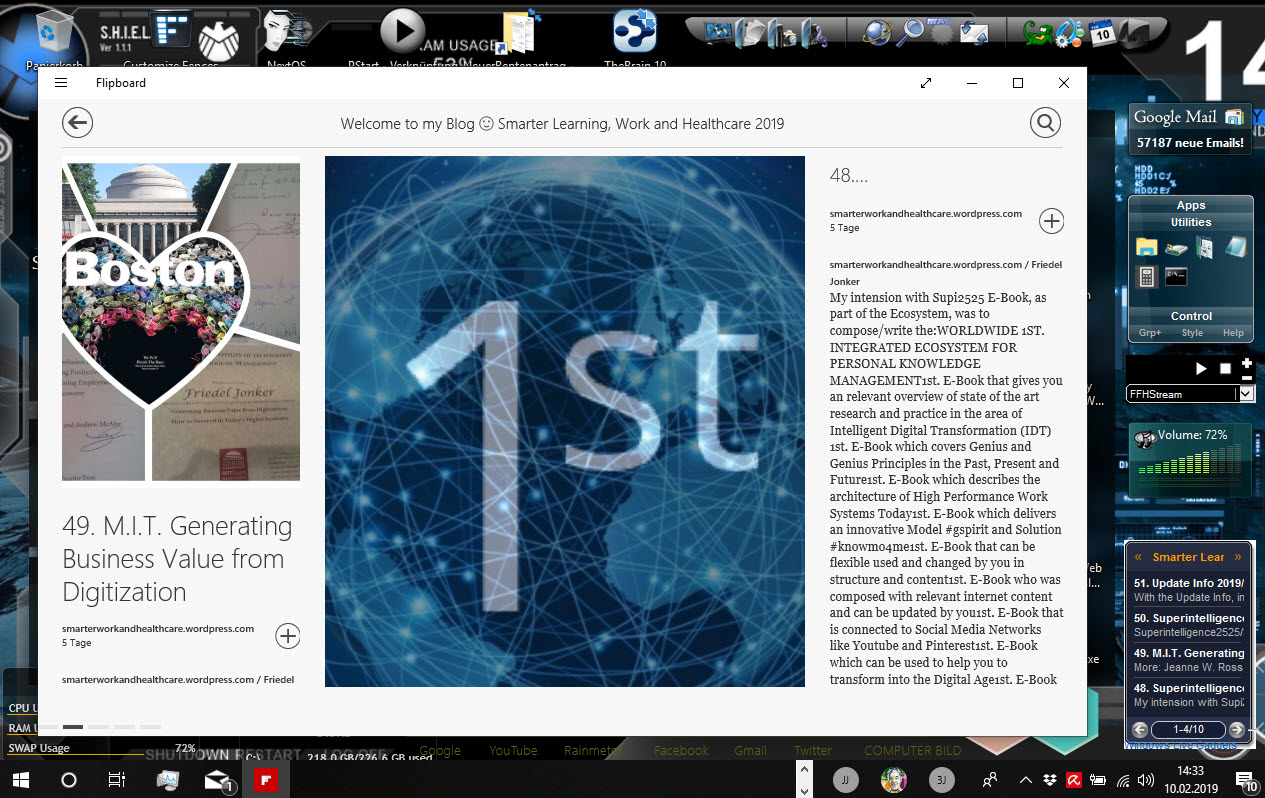
Task: Launch Command Prompt from Utilities gadget
Action: (1176, 276)
